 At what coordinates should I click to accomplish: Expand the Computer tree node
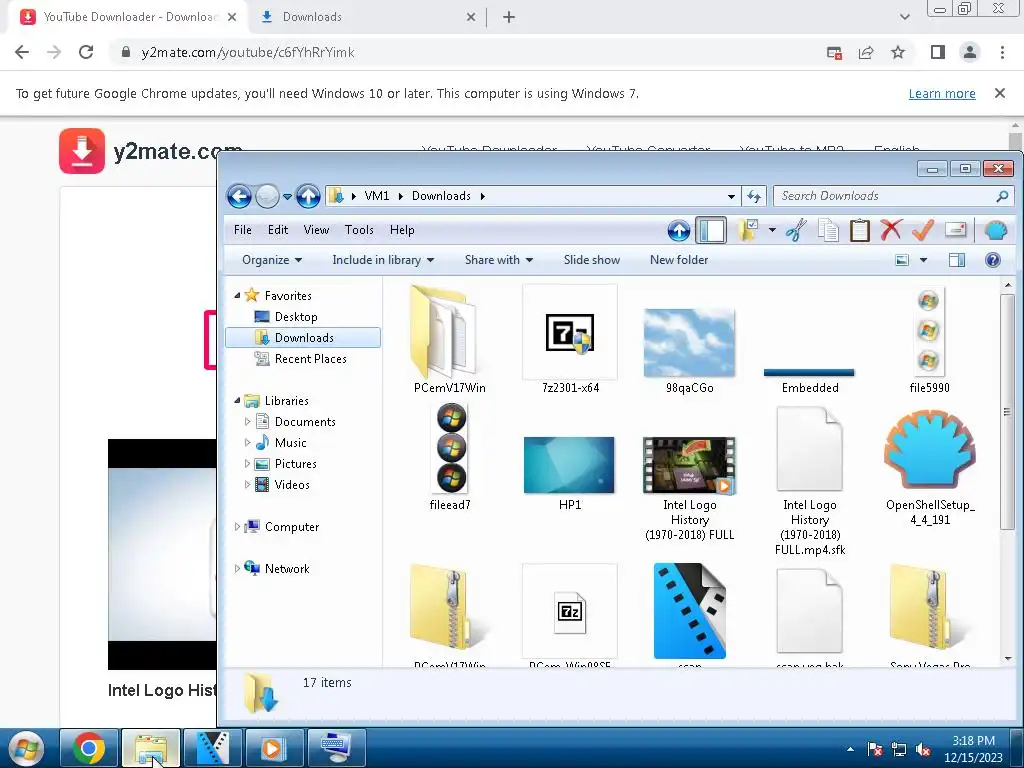pos(237,527)
